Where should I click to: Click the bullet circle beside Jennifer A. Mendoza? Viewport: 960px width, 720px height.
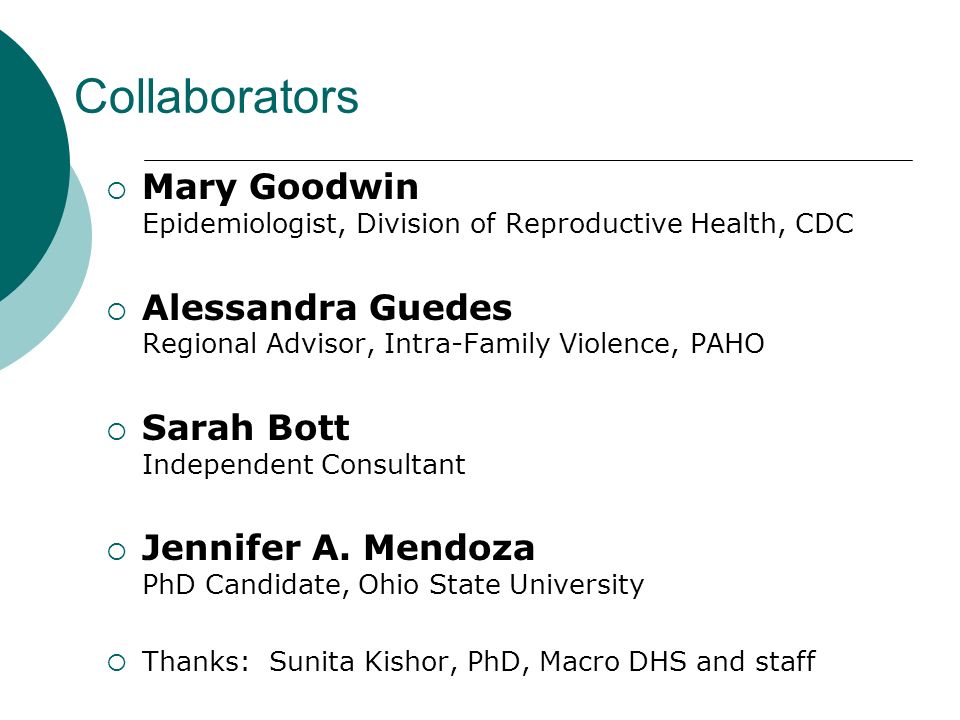[x=116, y=552]
